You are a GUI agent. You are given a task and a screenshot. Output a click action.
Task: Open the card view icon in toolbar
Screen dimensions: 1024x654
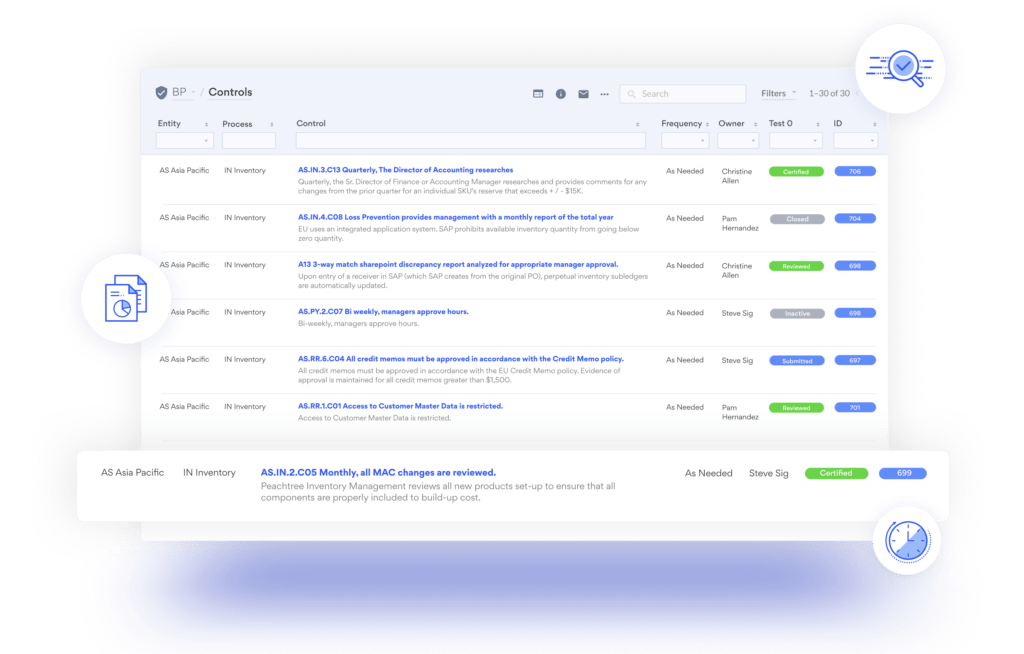tap(538, 94)
